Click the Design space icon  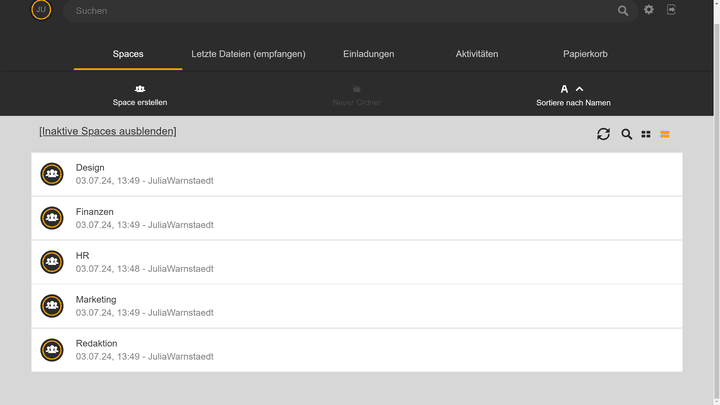tap(52, 174)
